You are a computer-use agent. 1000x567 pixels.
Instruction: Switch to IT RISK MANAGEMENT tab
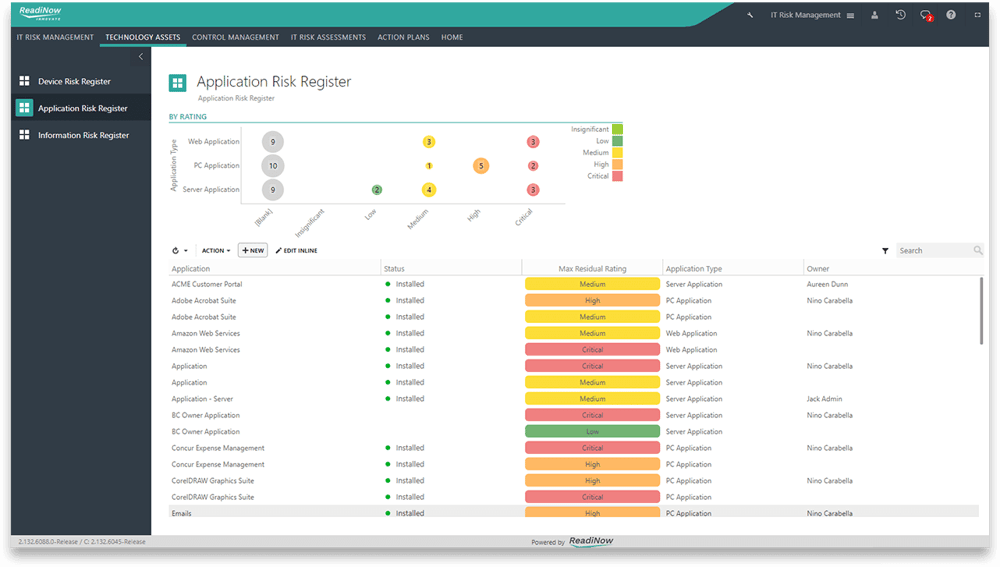[x=55, y=37]
